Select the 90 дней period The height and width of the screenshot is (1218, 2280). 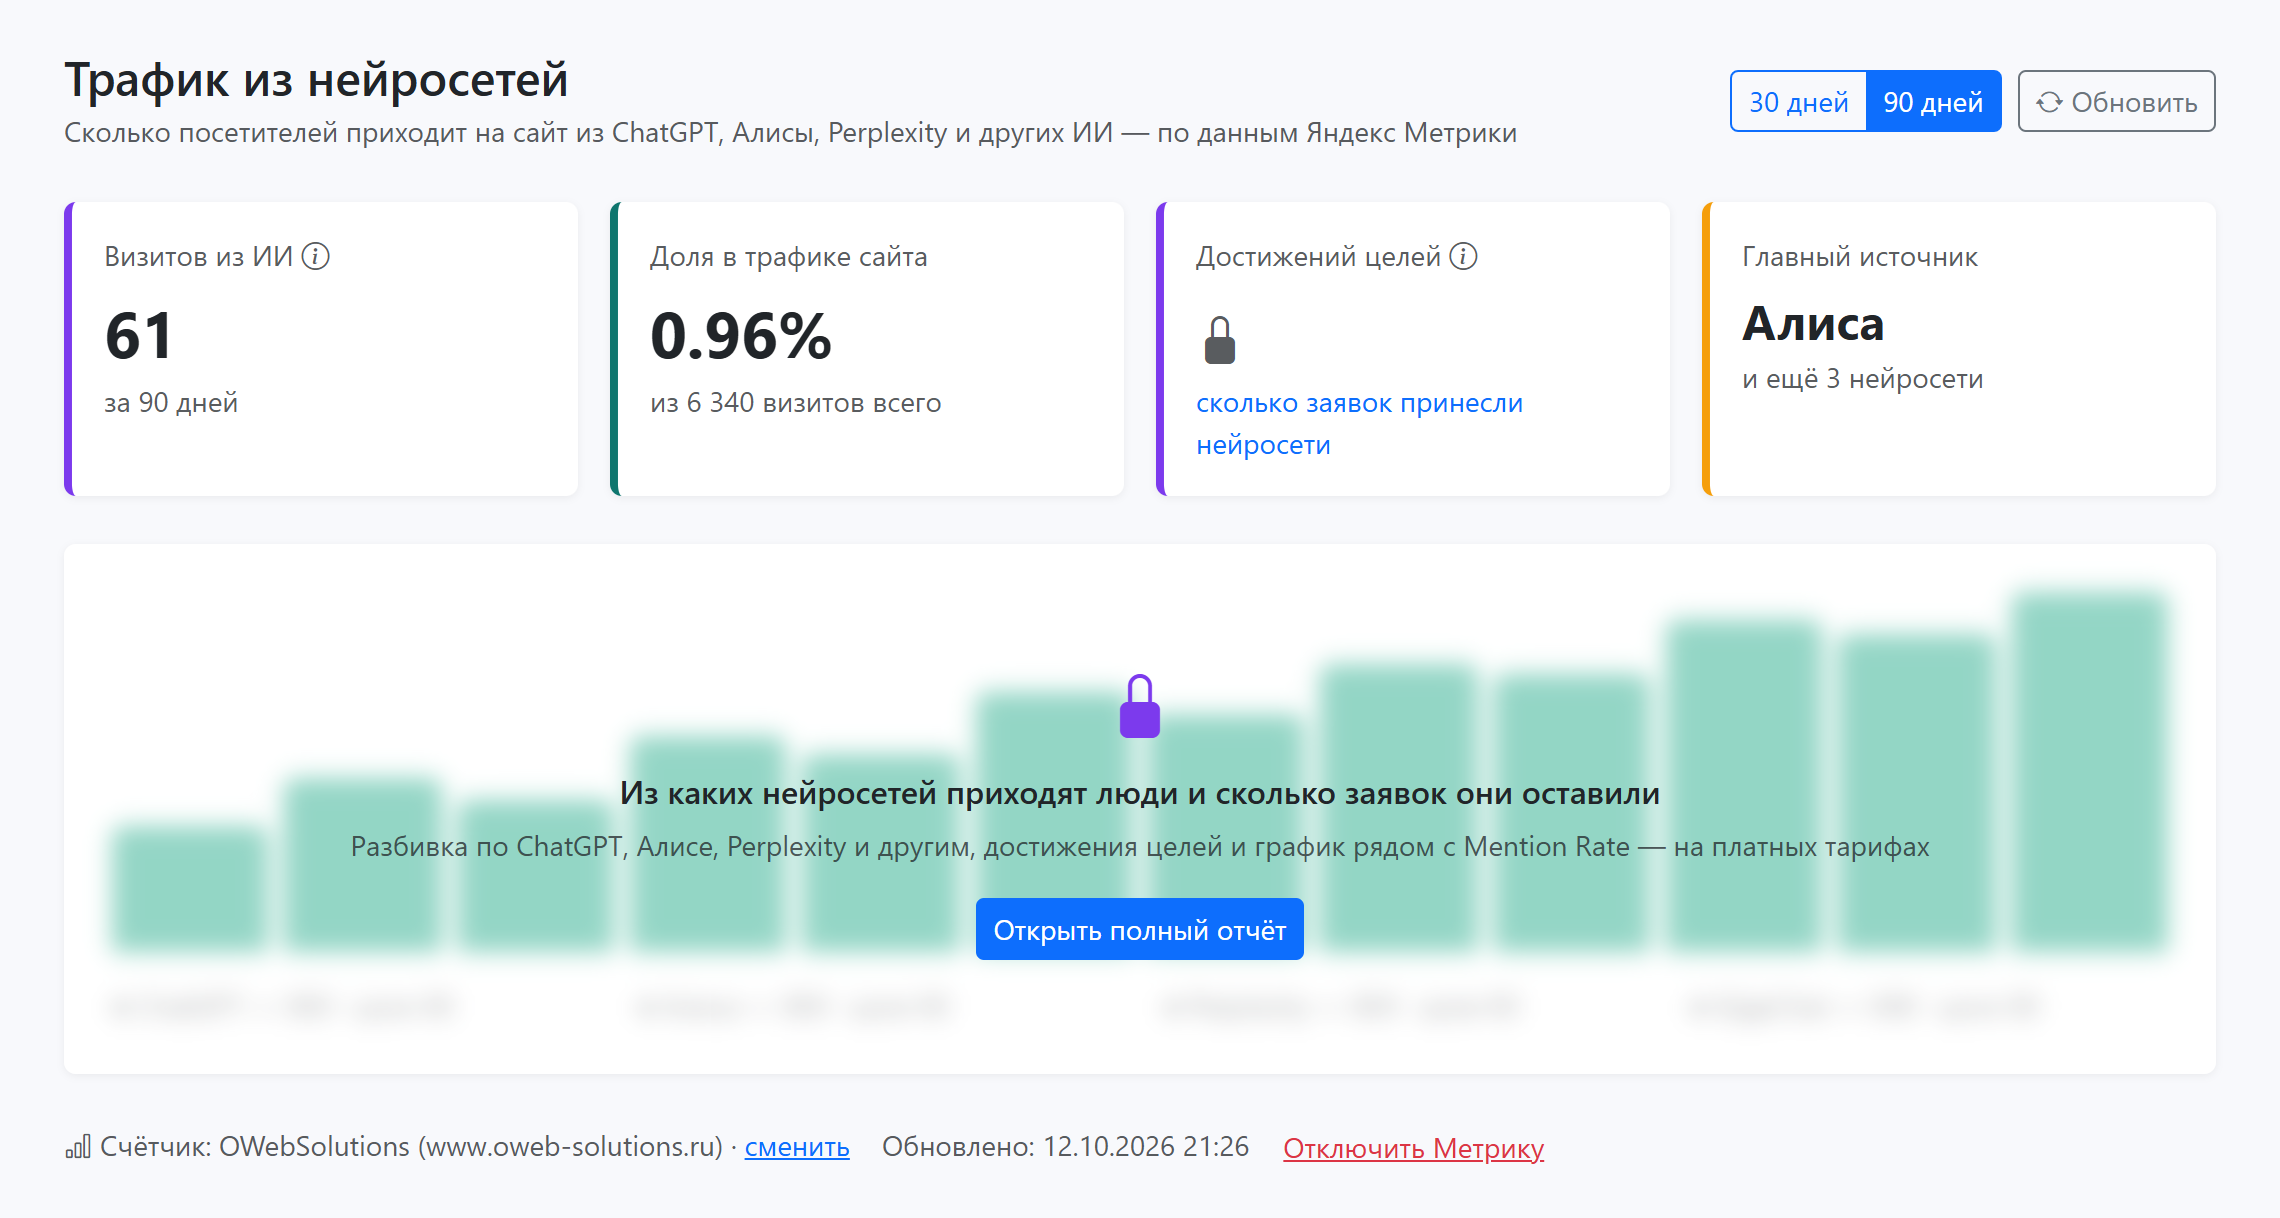[1933, 101]
